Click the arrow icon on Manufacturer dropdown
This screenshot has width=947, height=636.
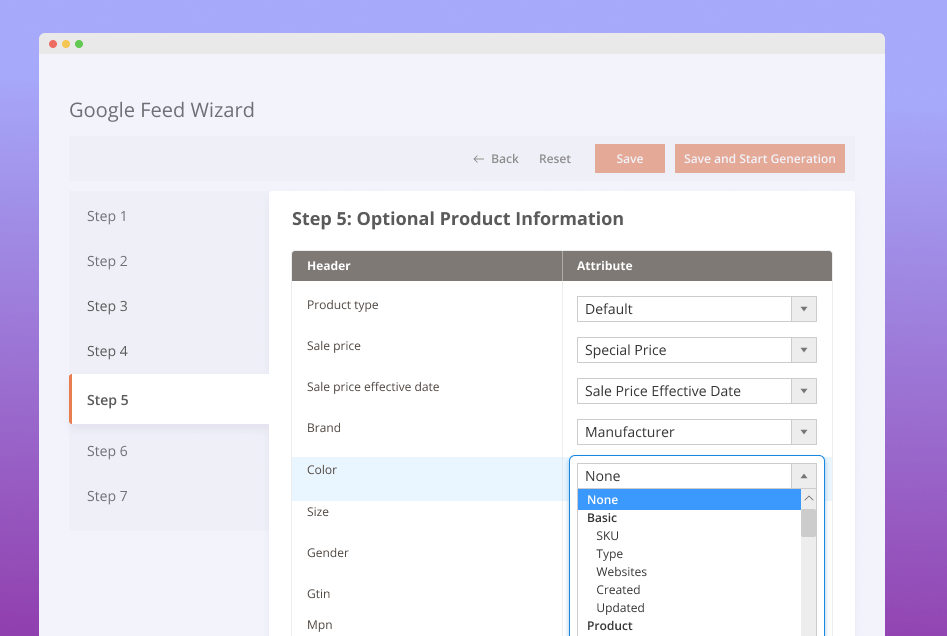tap(803, 431)
